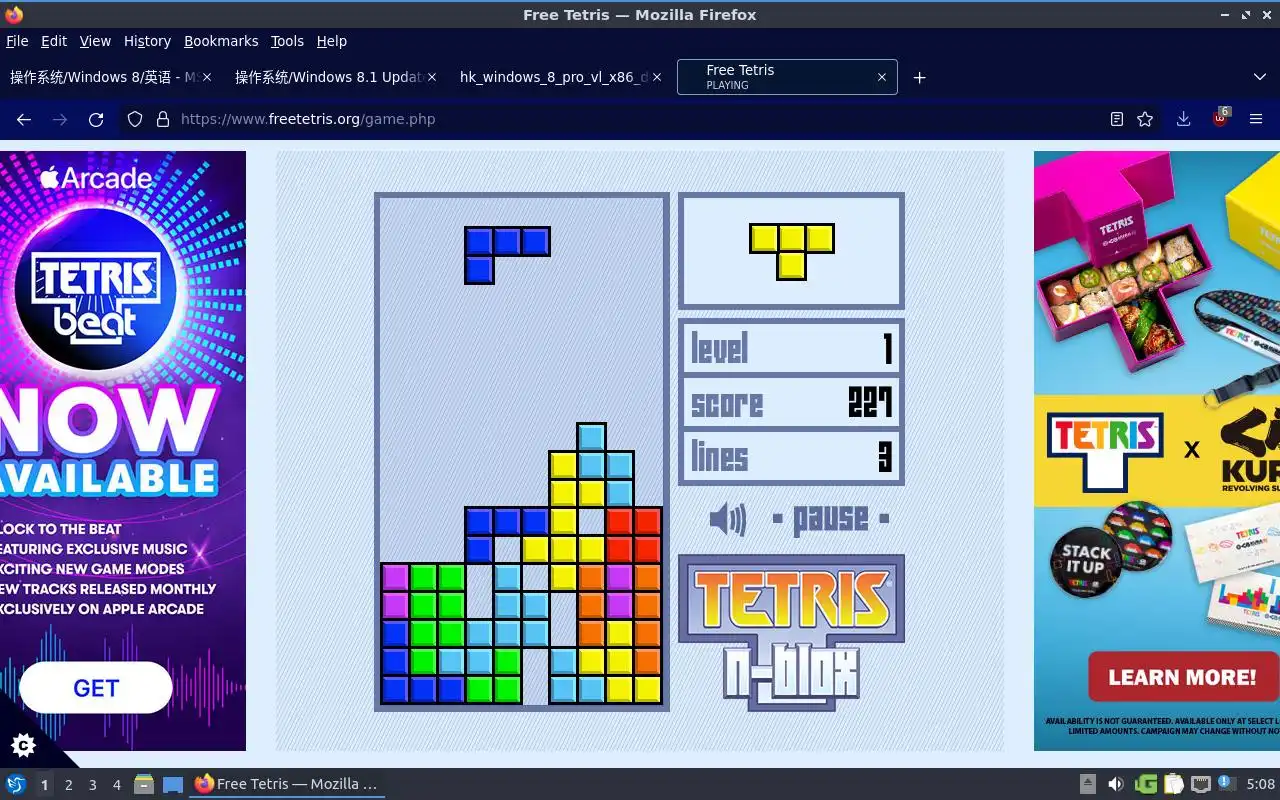Click the lines value 3
Viewport: 1280px width, 800px height.
click(x=884, y=457)
